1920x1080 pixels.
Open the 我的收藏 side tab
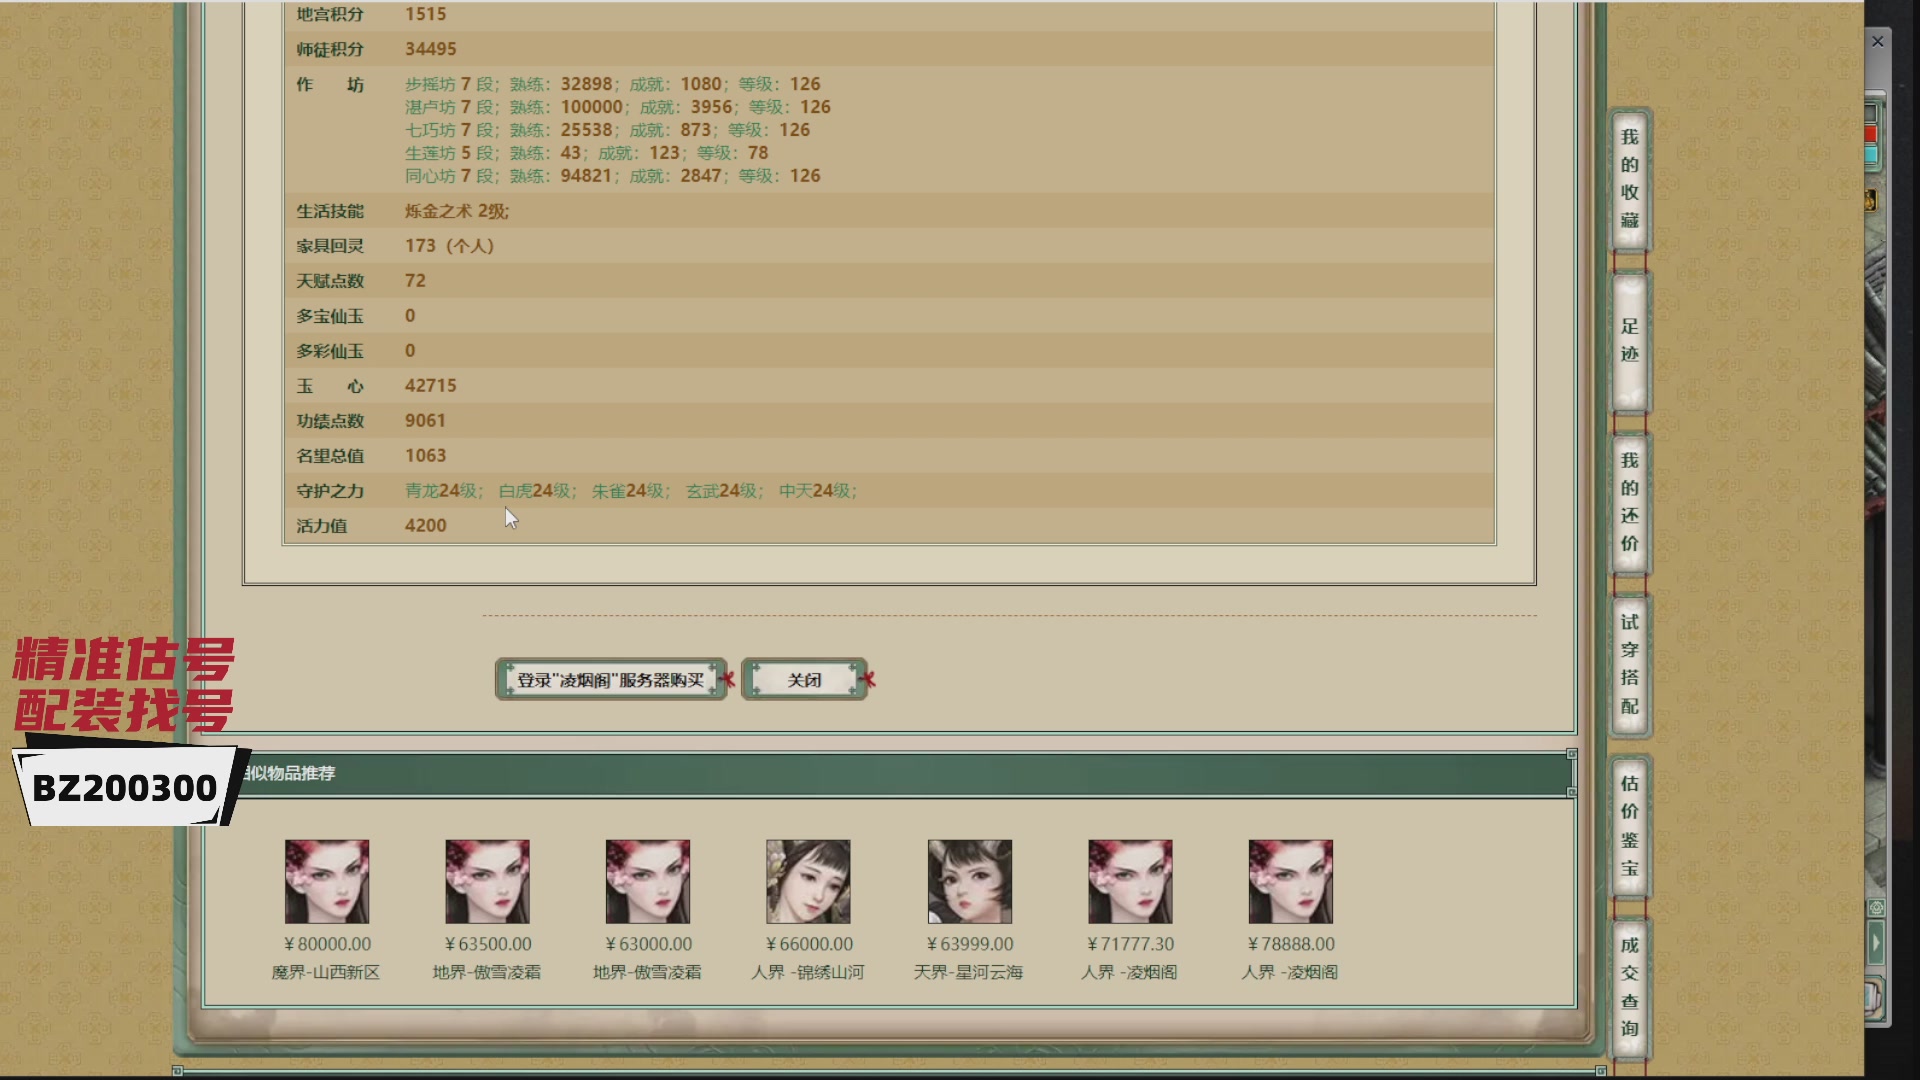pos(1629,178)
